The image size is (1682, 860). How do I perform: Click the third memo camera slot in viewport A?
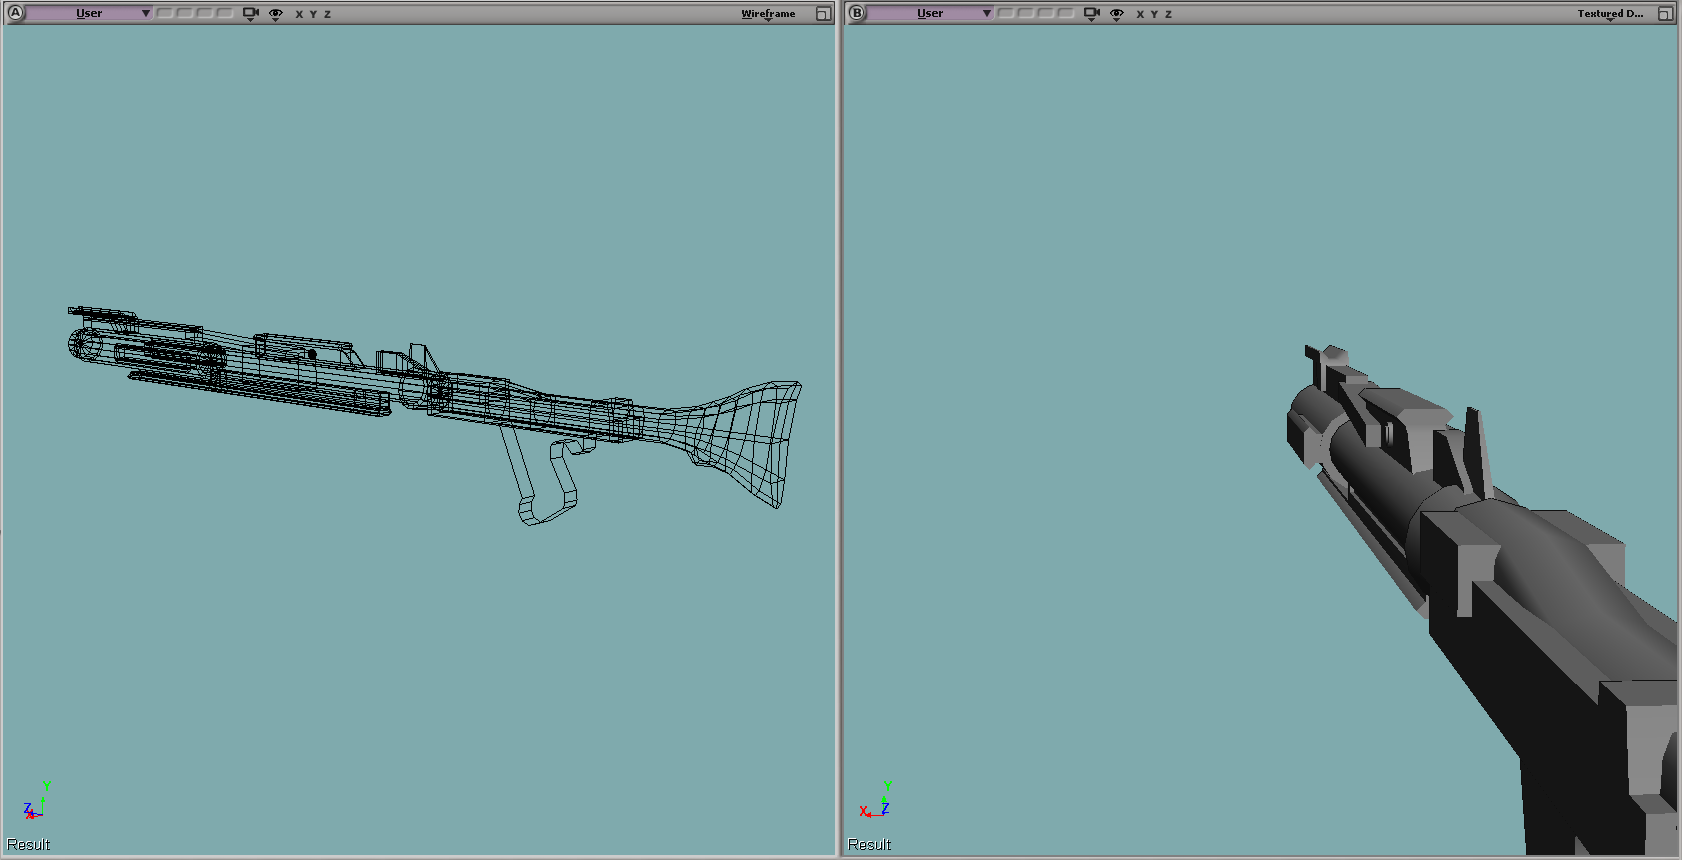coord(205,13)
